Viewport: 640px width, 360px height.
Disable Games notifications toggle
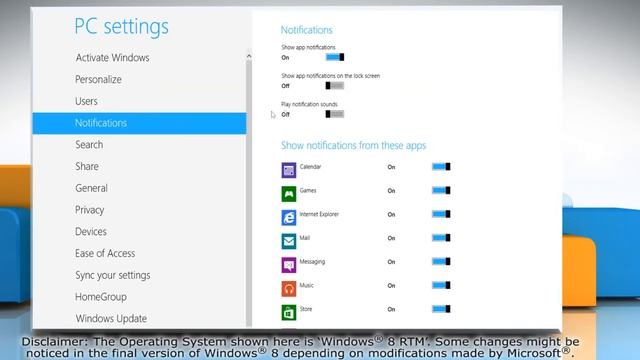point(441,190)
